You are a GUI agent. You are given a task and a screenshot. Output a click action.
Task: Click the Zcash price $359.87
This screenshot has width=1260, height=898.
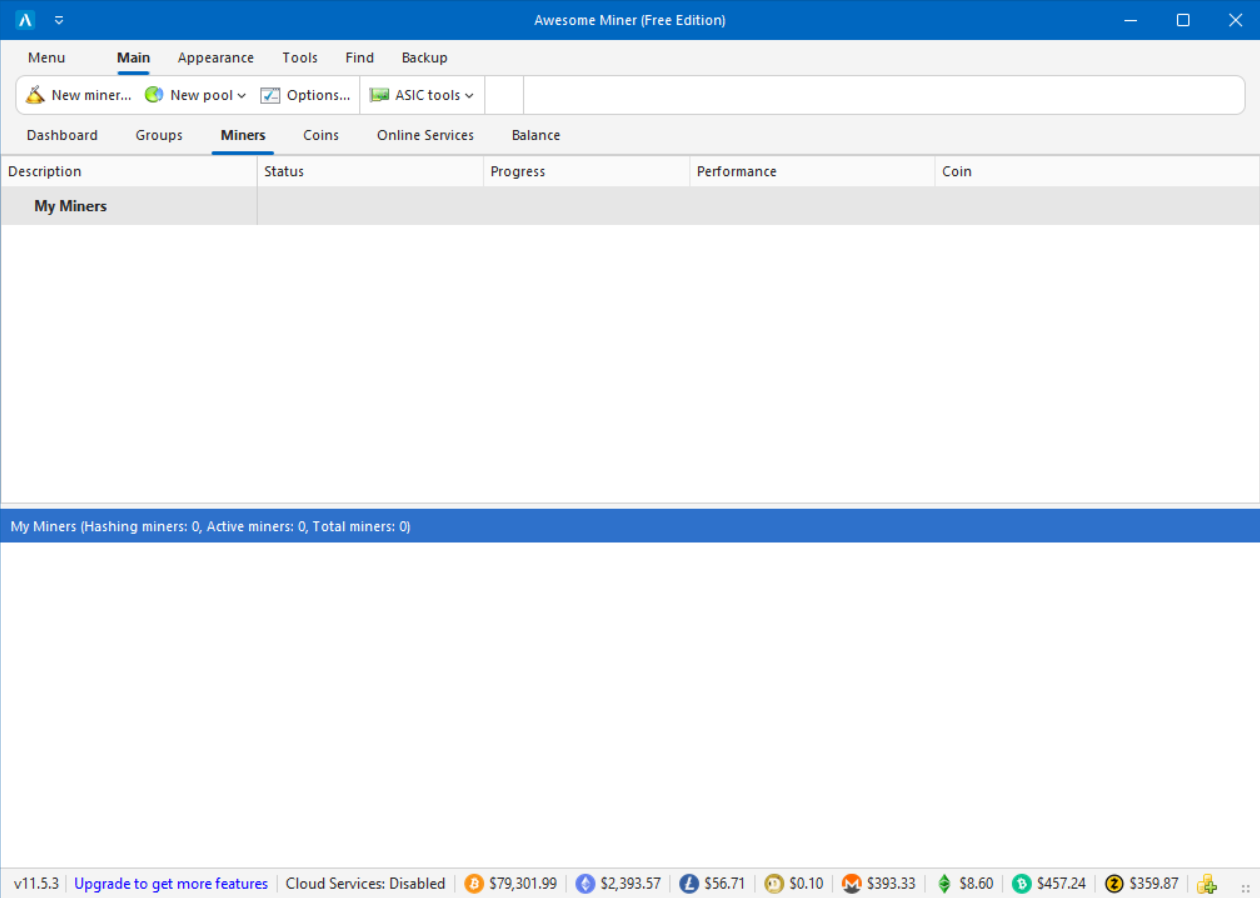[1154, 884]
